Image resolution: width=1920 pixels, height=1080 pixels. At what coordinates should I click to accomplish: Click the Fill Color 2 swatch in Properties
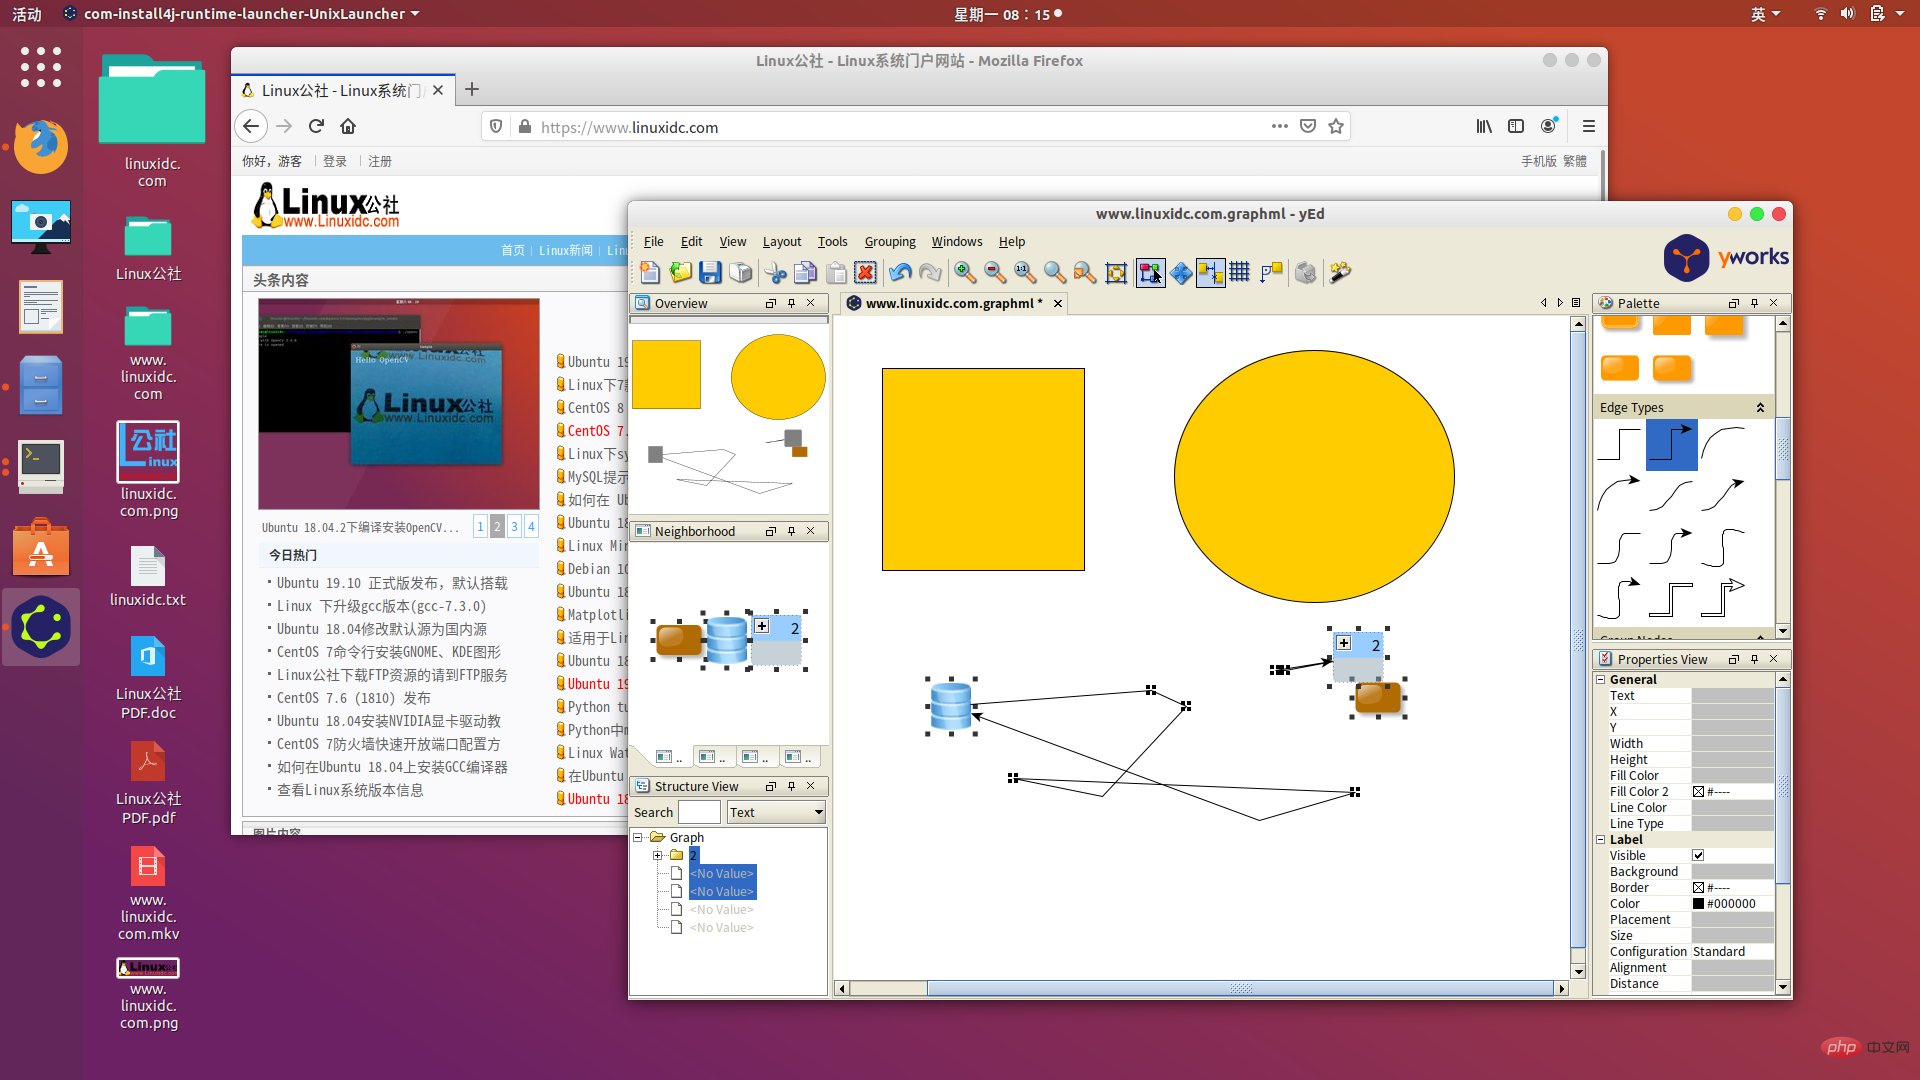[1699, 792]
